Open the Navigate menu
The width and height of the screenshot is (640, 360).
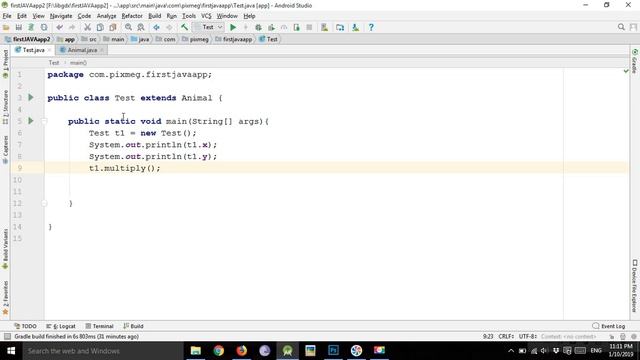[61, 16]
